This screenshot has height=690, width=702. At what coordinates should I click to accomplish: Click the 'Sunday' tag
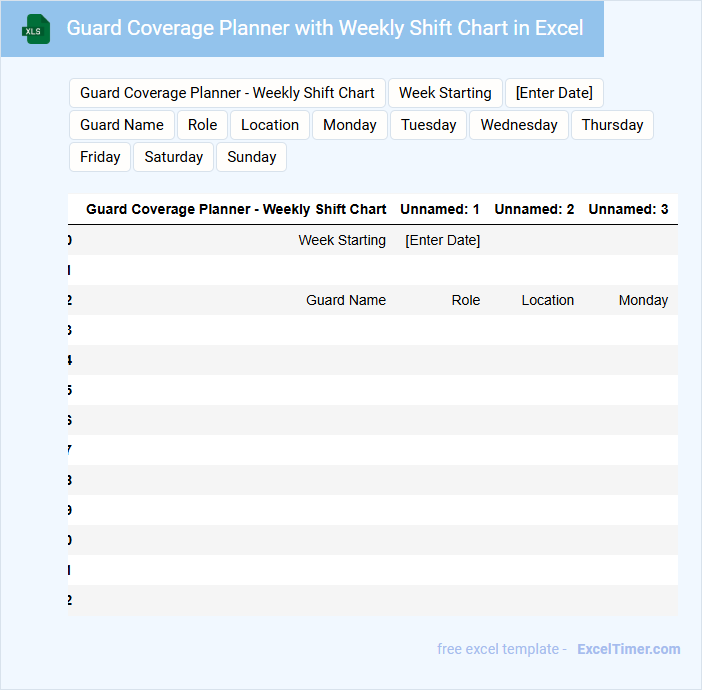pyautogui.click(x=252, y=157)
